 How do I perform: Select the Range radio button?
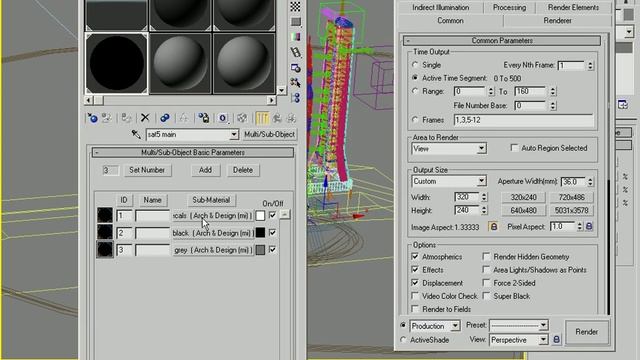415,91
